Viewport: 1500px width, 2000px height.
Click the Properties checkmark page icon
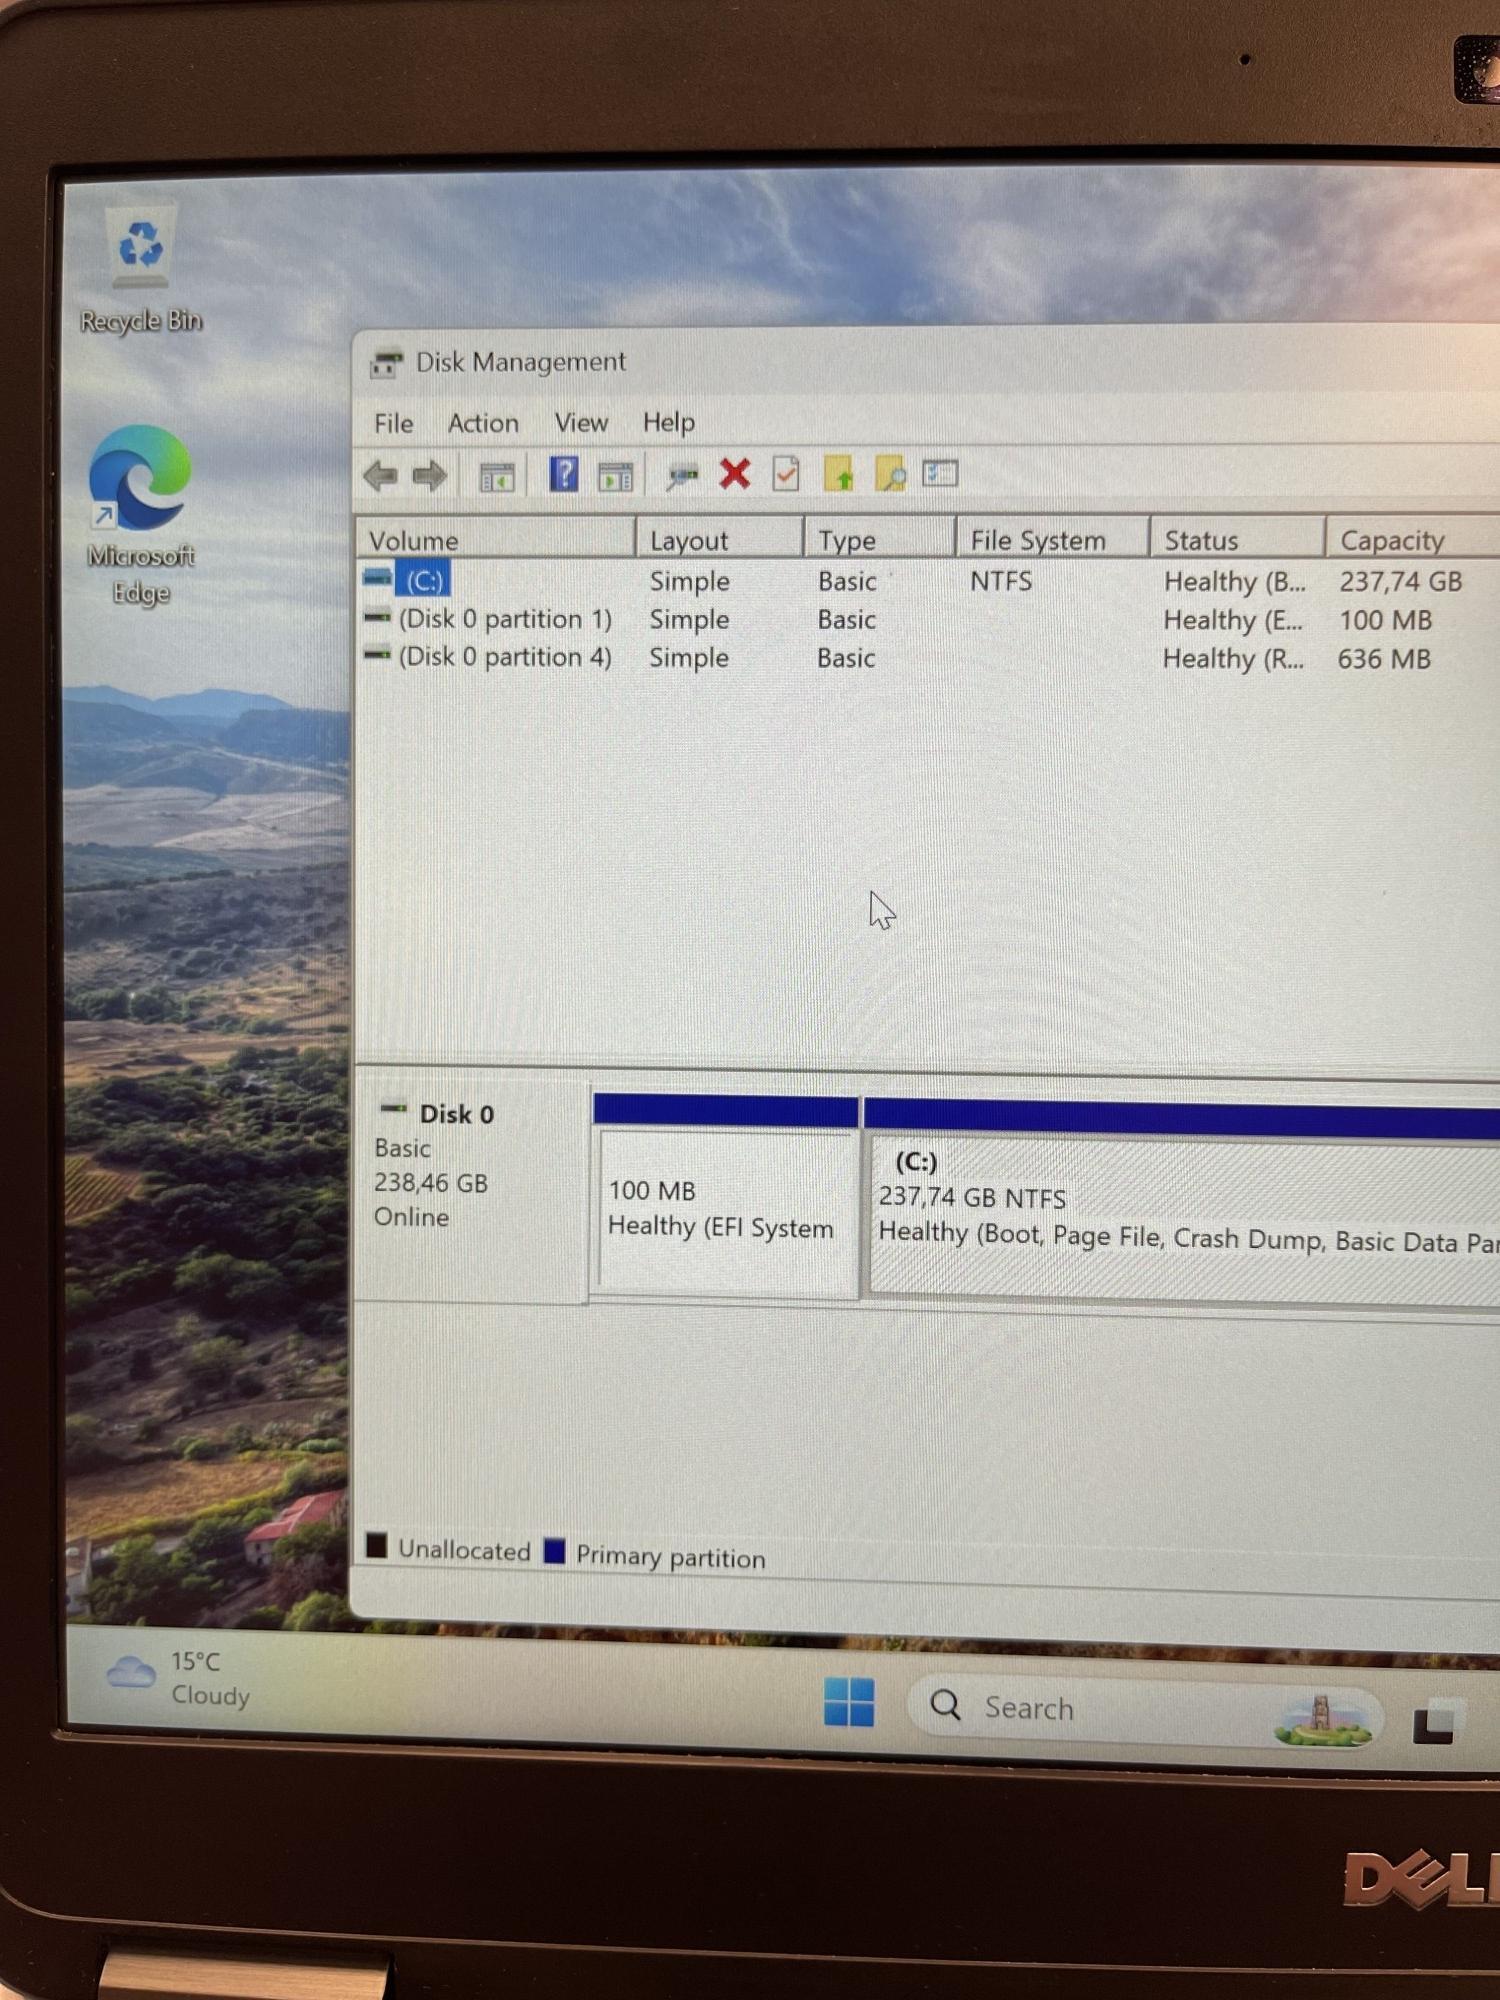[786, 473]
